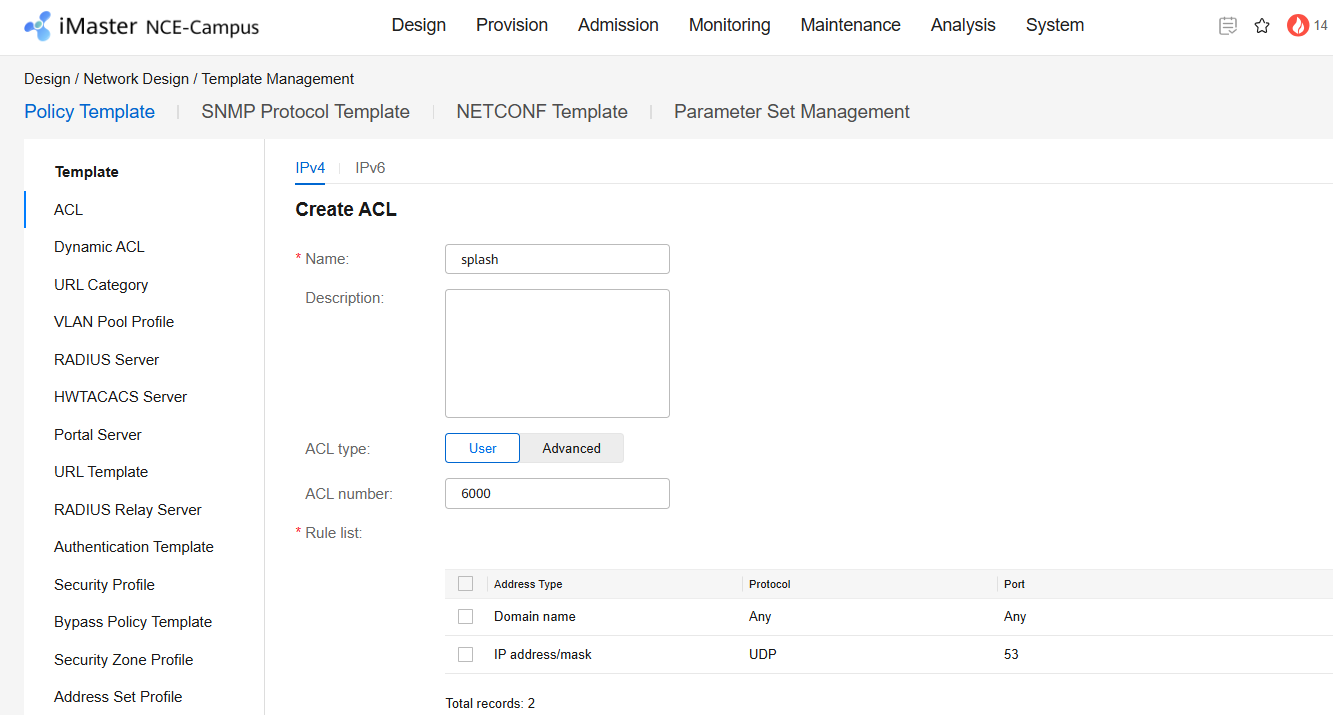Image resolution: width=1333 pixels, height=715 pixels.
Task: Open the Monitoring top menu
Action: pyautogui.click(x=729, y=25)
